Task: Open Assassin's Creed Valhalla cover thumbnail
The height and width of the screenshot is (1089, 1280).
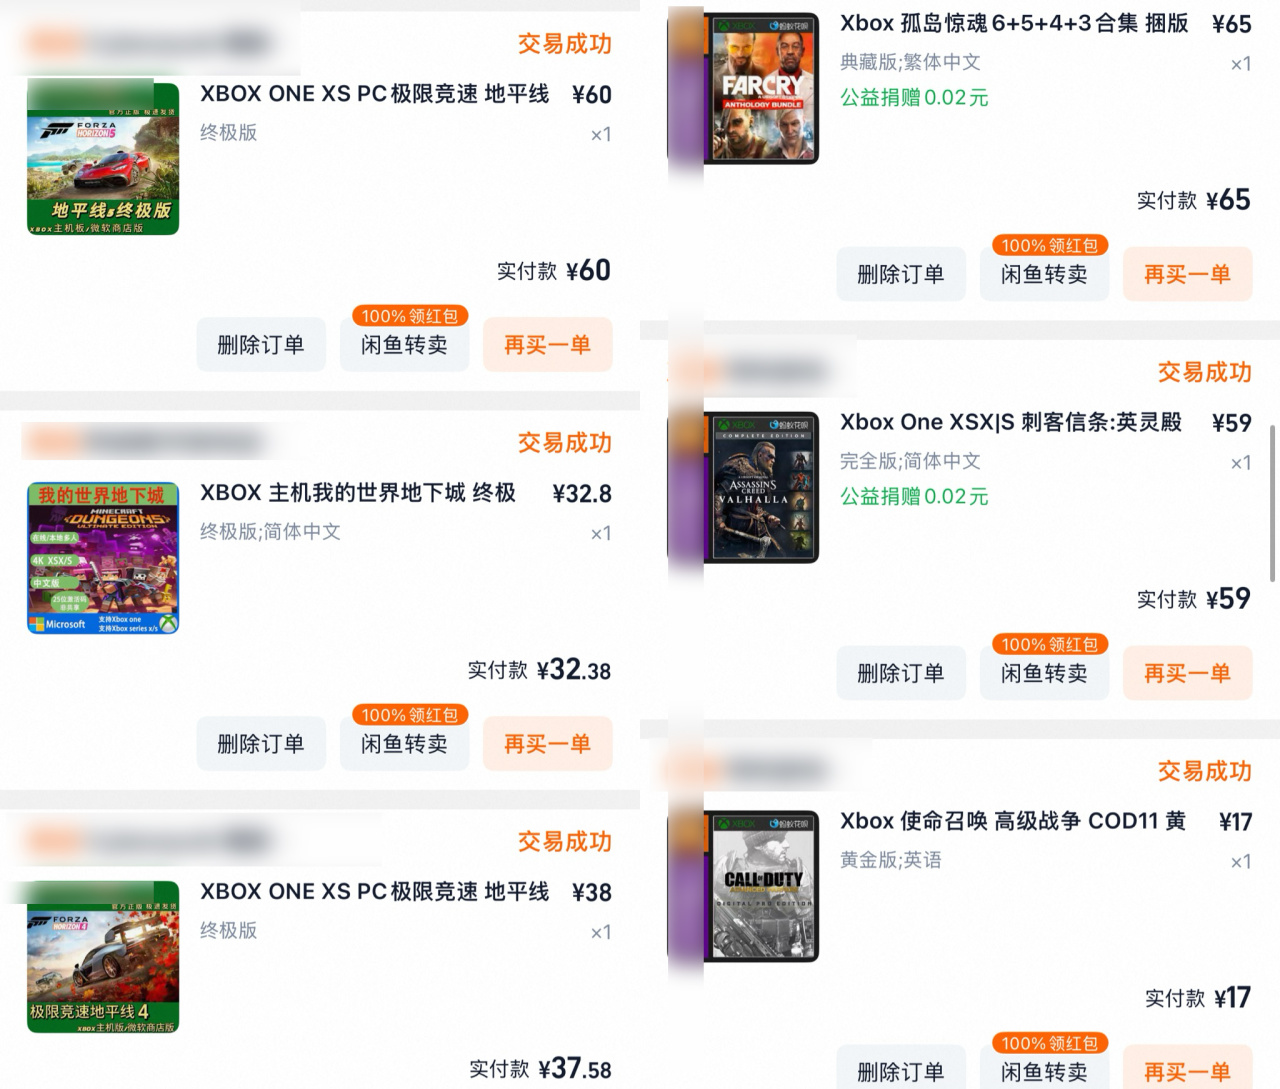Action: click(x=762, y=487)
